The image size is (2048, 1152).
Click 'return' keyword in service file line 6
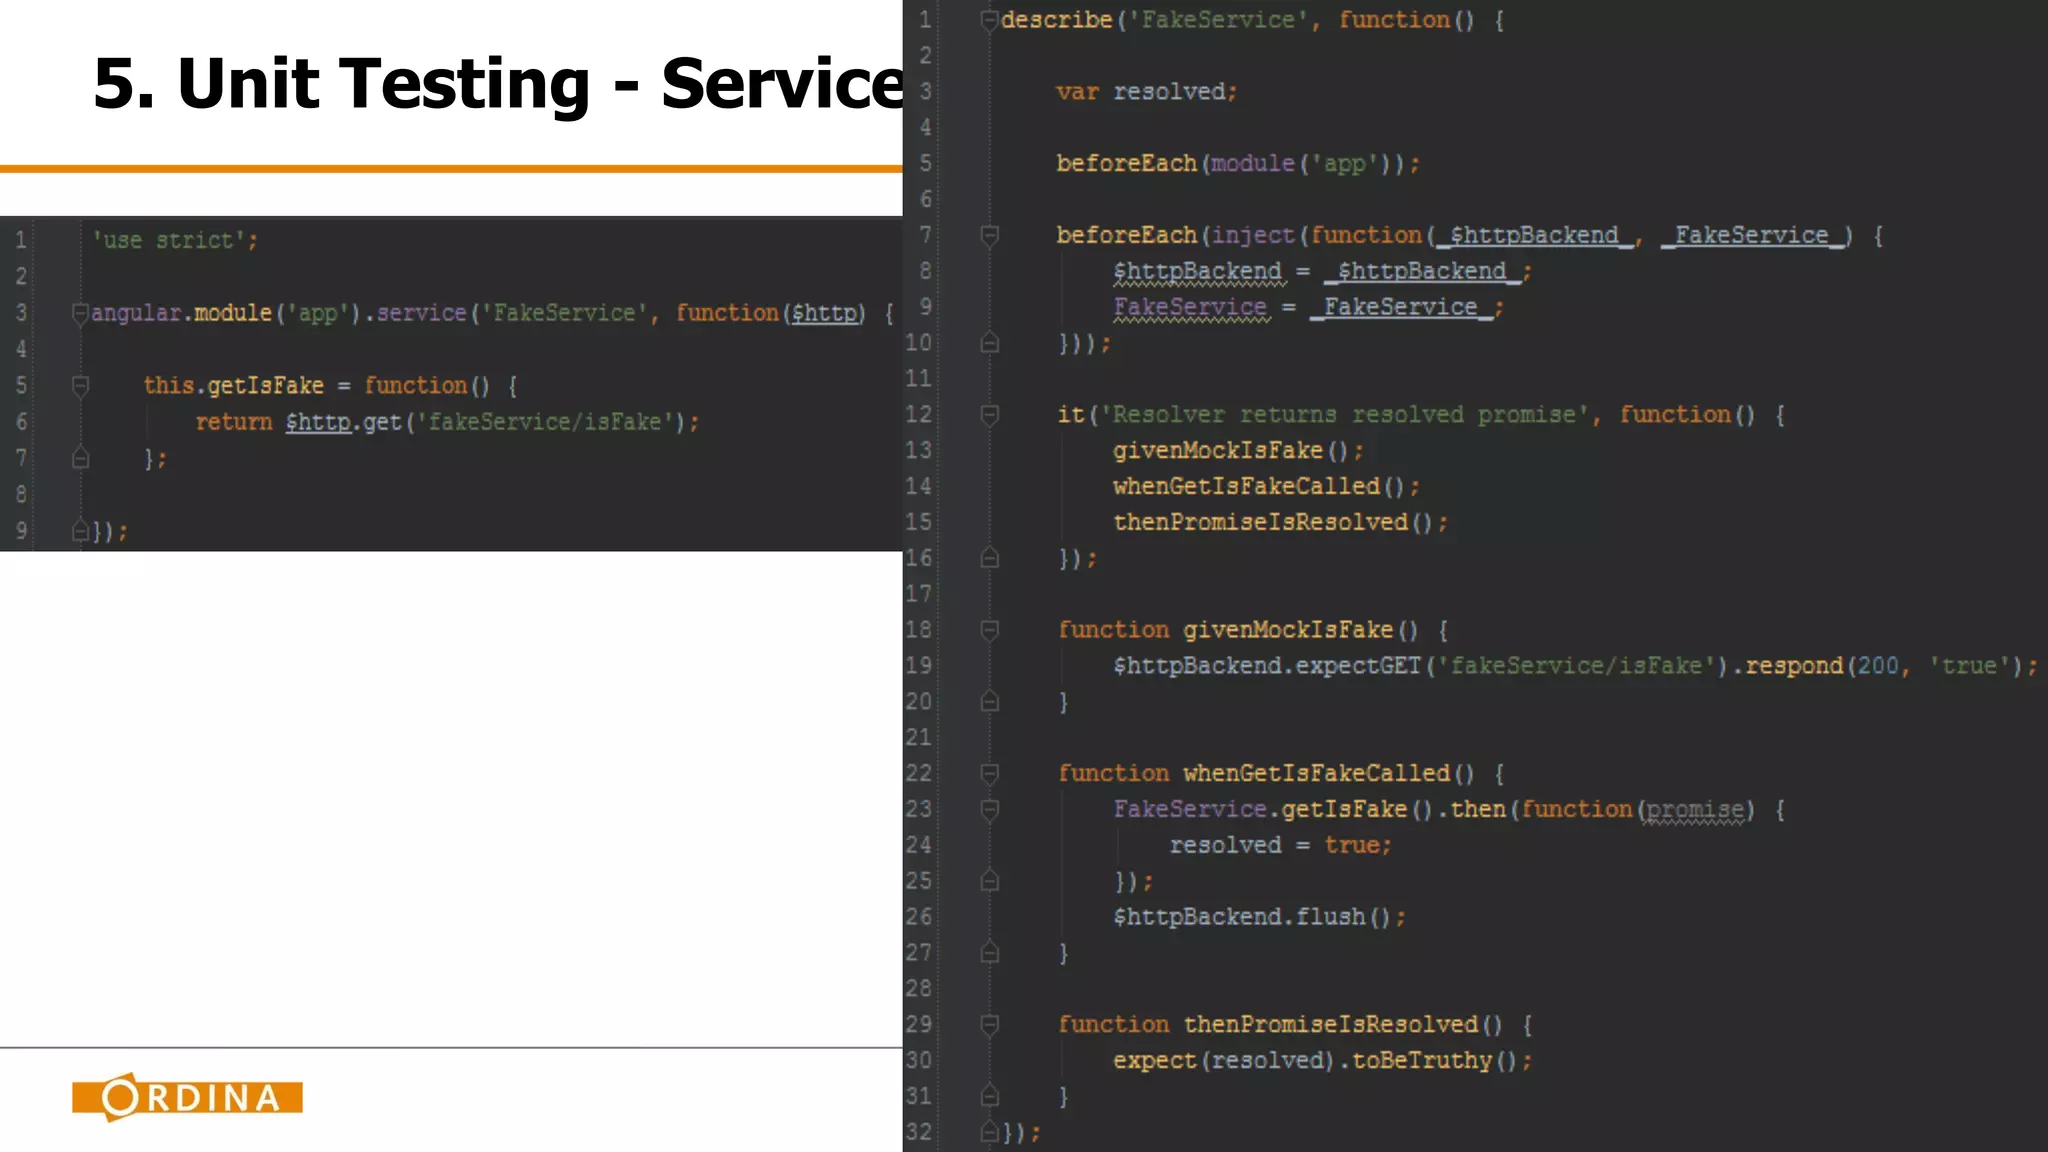234,422
